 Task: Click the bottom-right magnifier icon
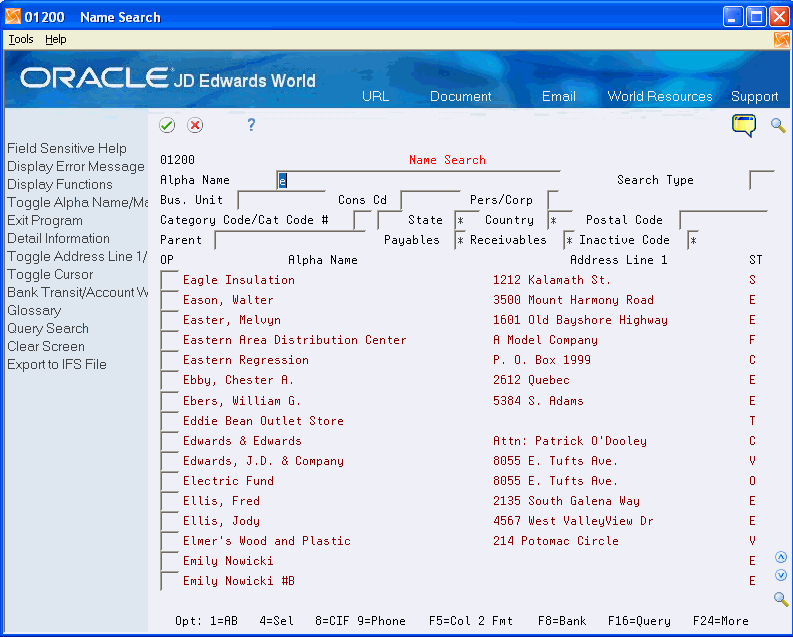tap(781, 599)
